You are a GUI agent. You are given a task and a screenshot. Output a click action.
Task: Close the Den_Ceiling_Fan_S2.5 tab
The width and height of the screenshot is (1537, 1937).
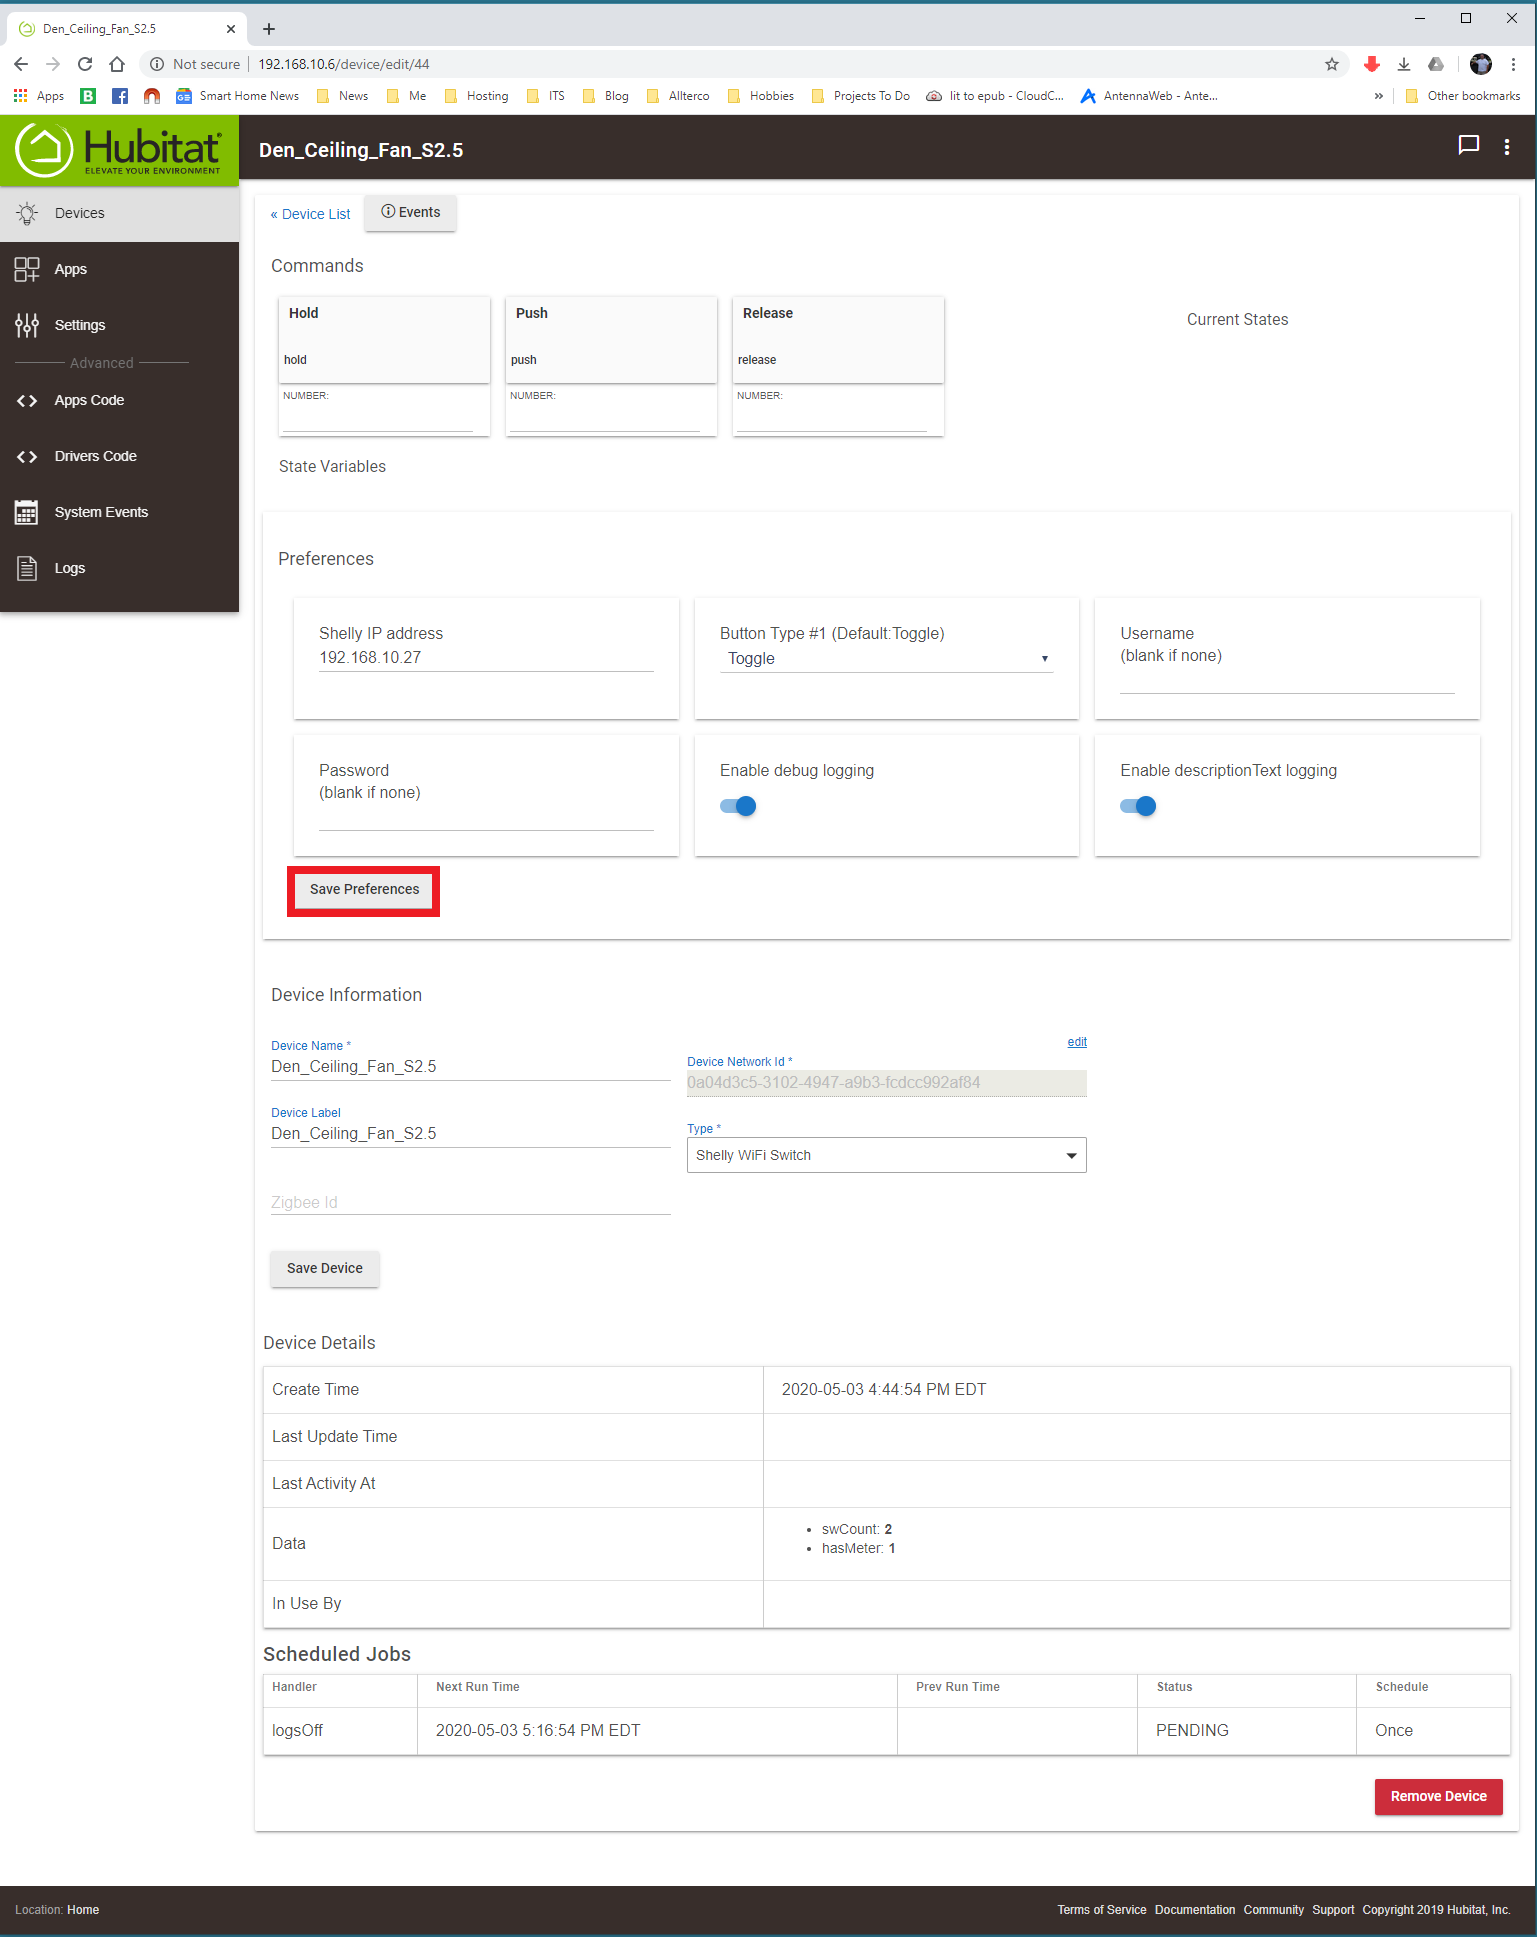point(231,29)
